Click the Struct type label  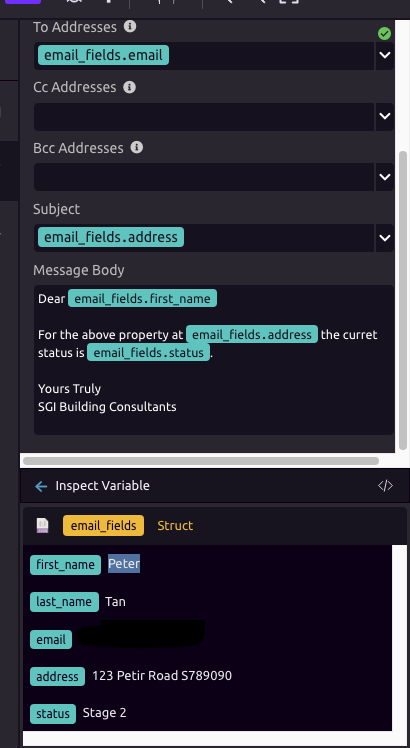pyautogui.click(x=175, y=526)
